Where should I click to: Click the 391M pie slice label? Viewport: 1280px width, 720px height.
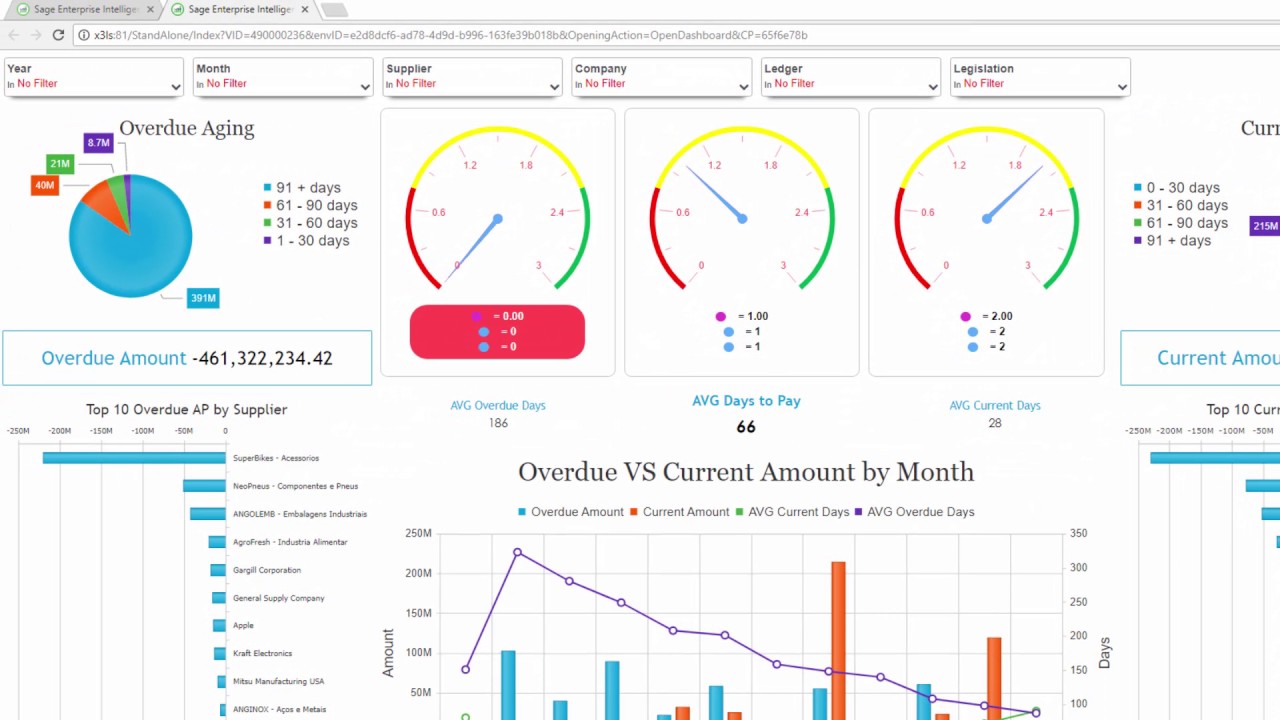(203, 298)
